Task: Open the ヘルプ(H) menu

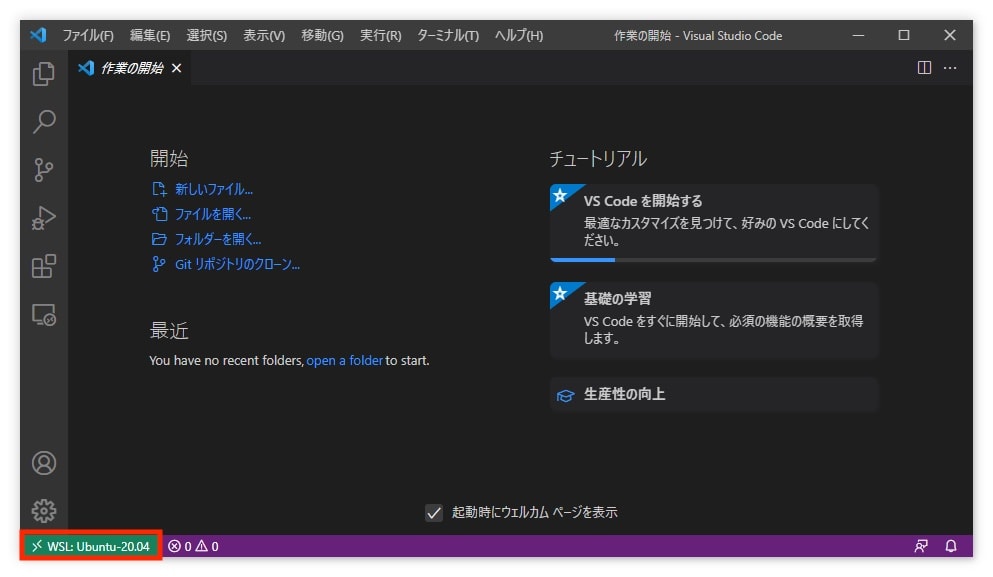Action: click(x=519, y=35)
